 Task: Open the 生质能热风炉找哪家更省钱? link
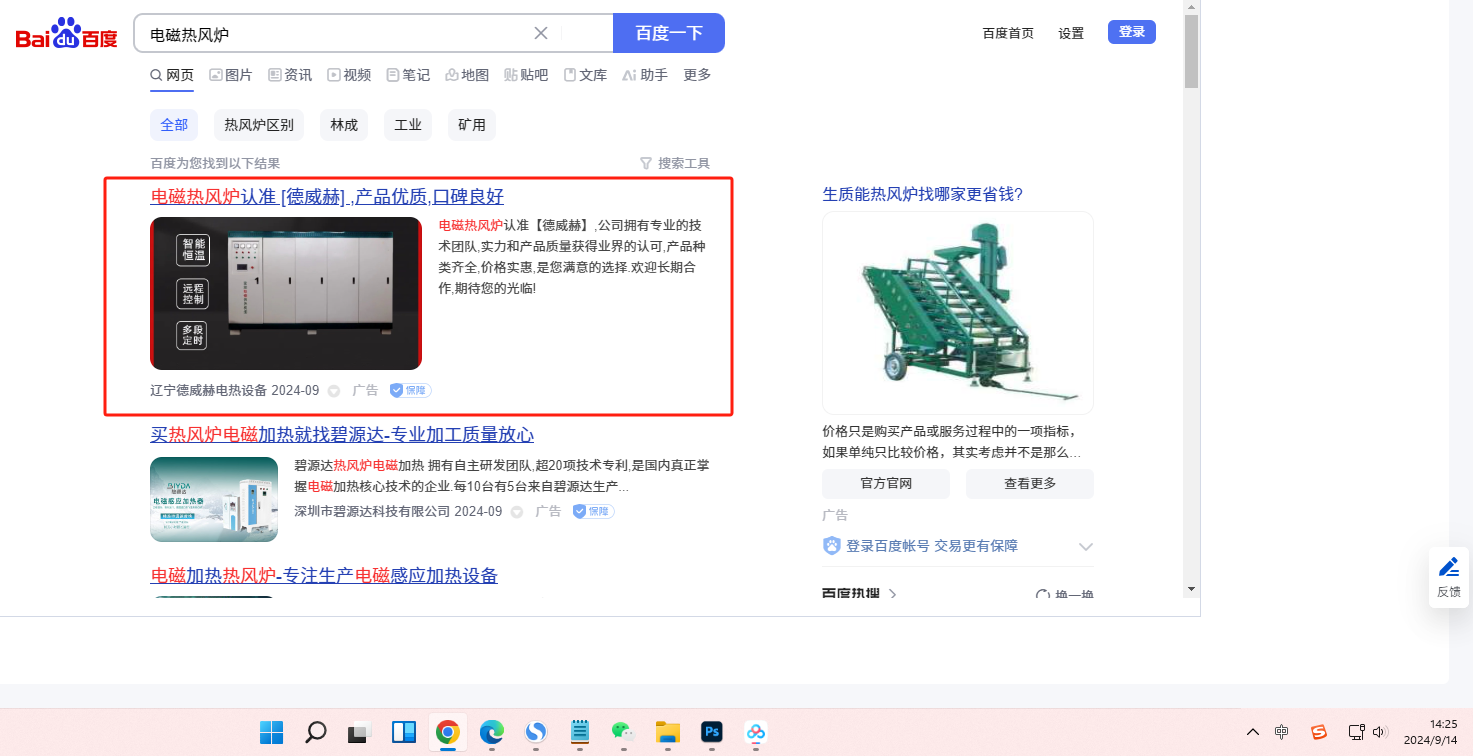pos(922,194)
